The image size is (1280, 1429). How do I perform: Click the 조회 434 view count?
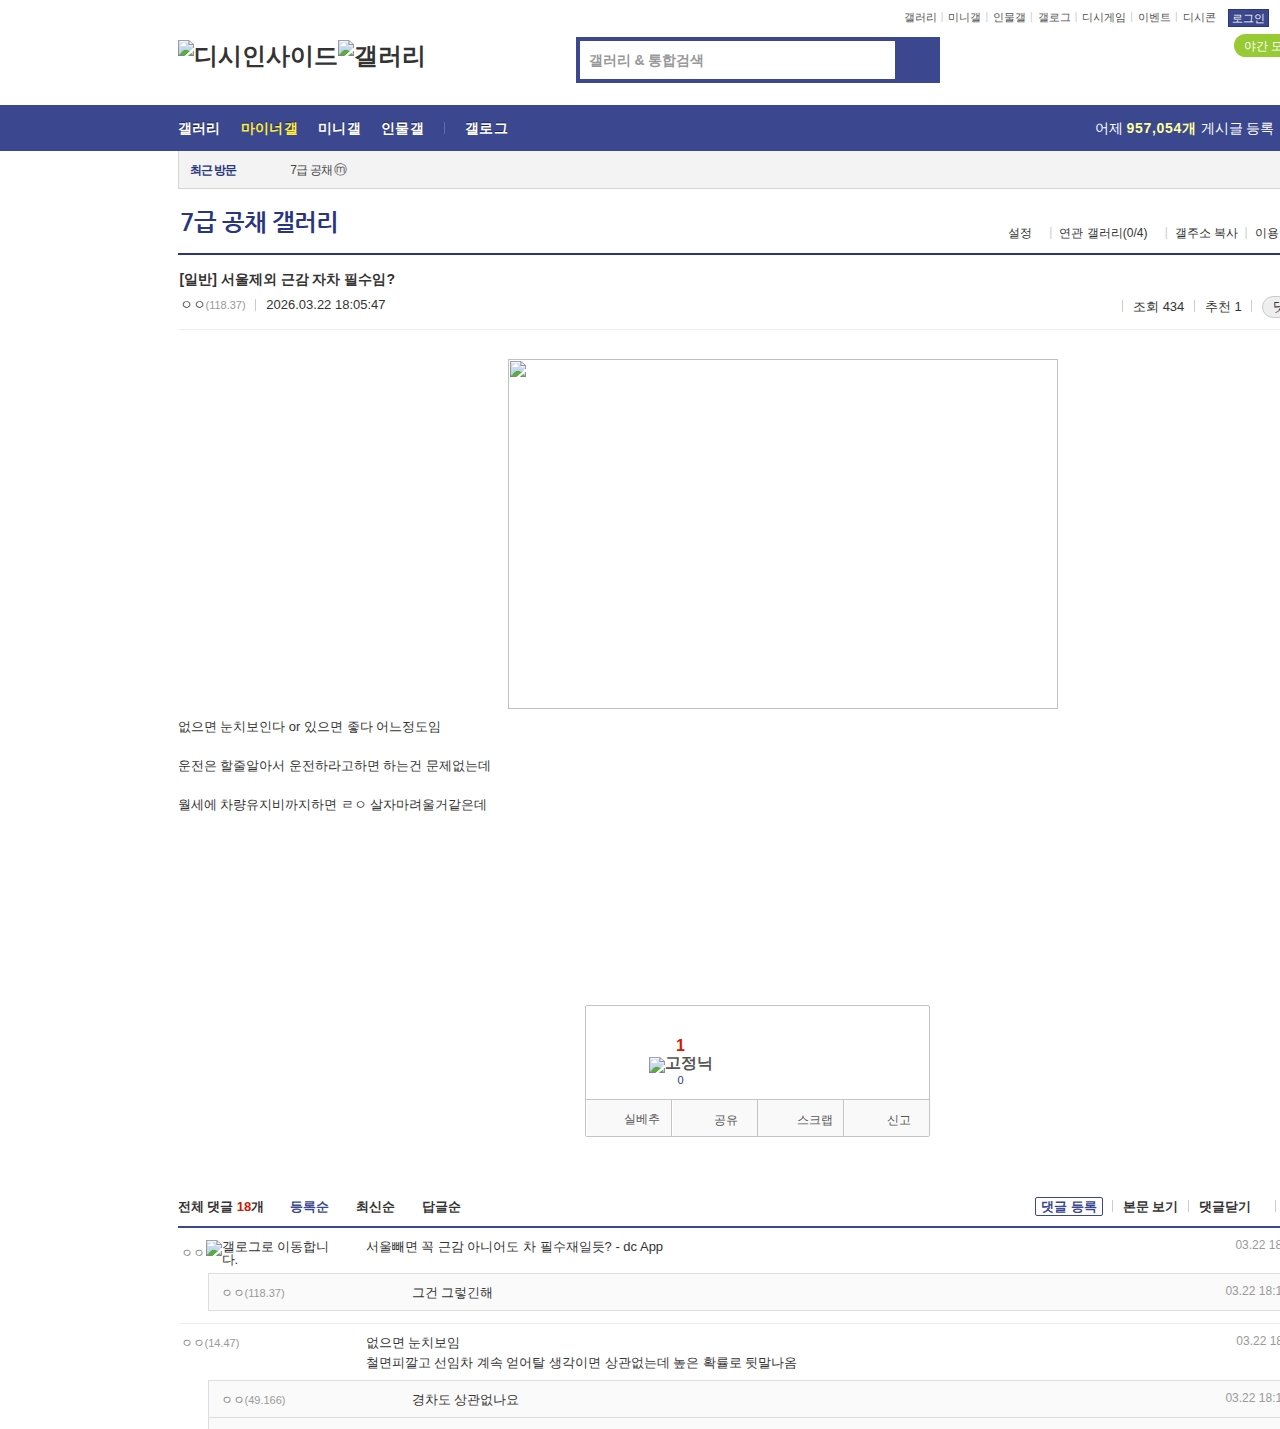tap(1158, 307)
